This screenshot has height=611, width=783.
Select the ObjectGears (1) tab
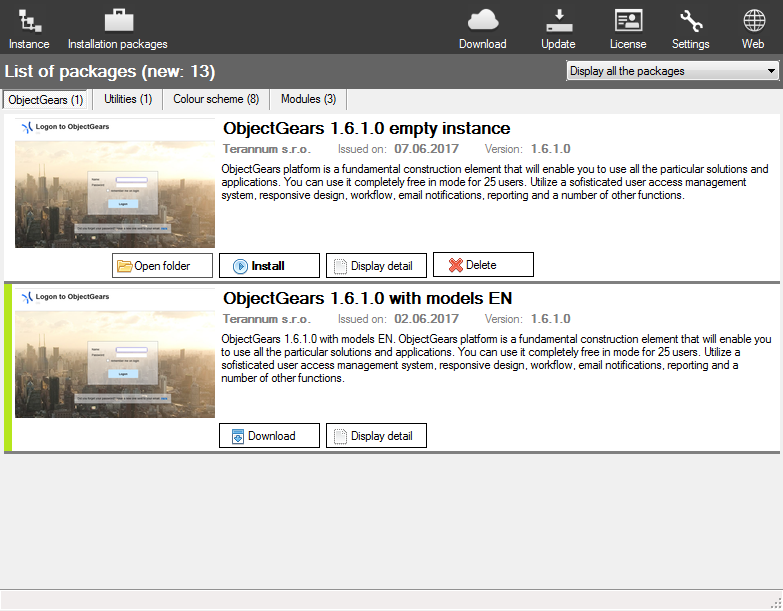(45, 99)
